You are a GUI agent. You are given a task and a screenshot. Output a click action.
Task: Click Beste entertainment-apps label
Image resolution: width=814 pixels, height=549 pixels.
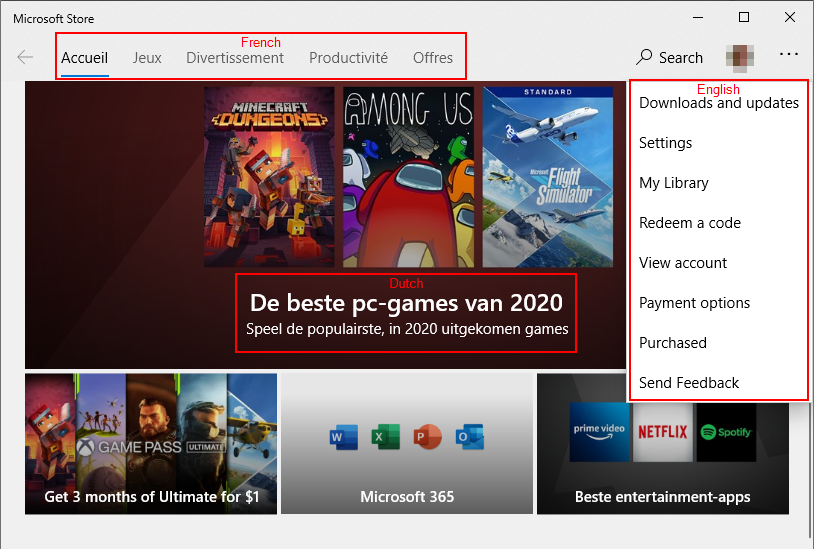click(x=662, y=497)
